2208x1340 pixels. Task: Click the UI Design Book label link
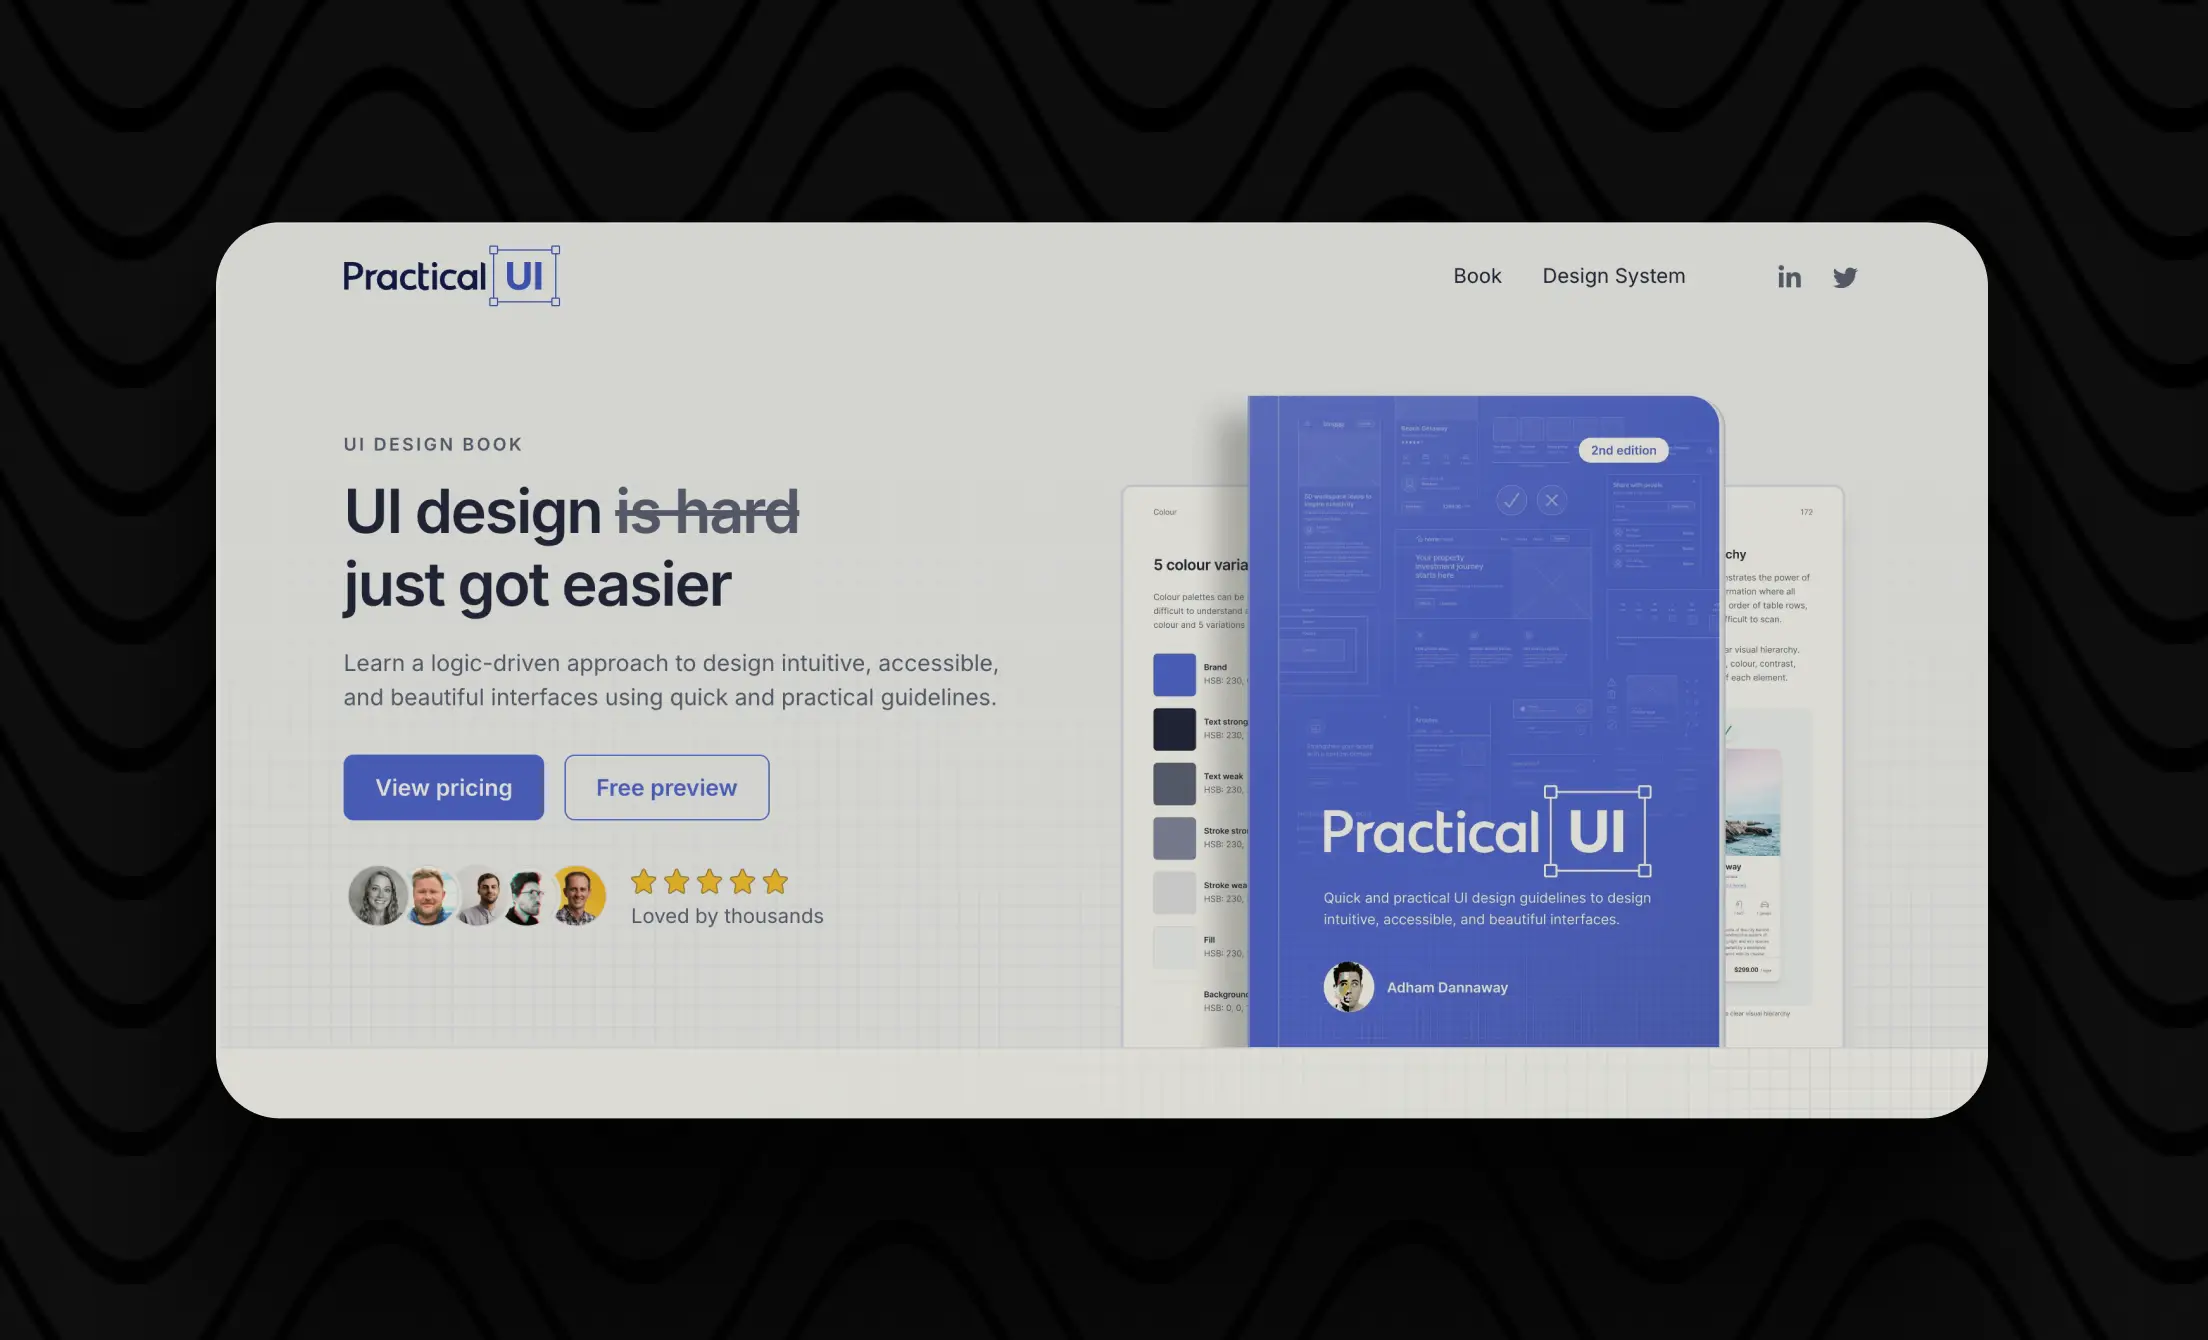coord(435,443)
